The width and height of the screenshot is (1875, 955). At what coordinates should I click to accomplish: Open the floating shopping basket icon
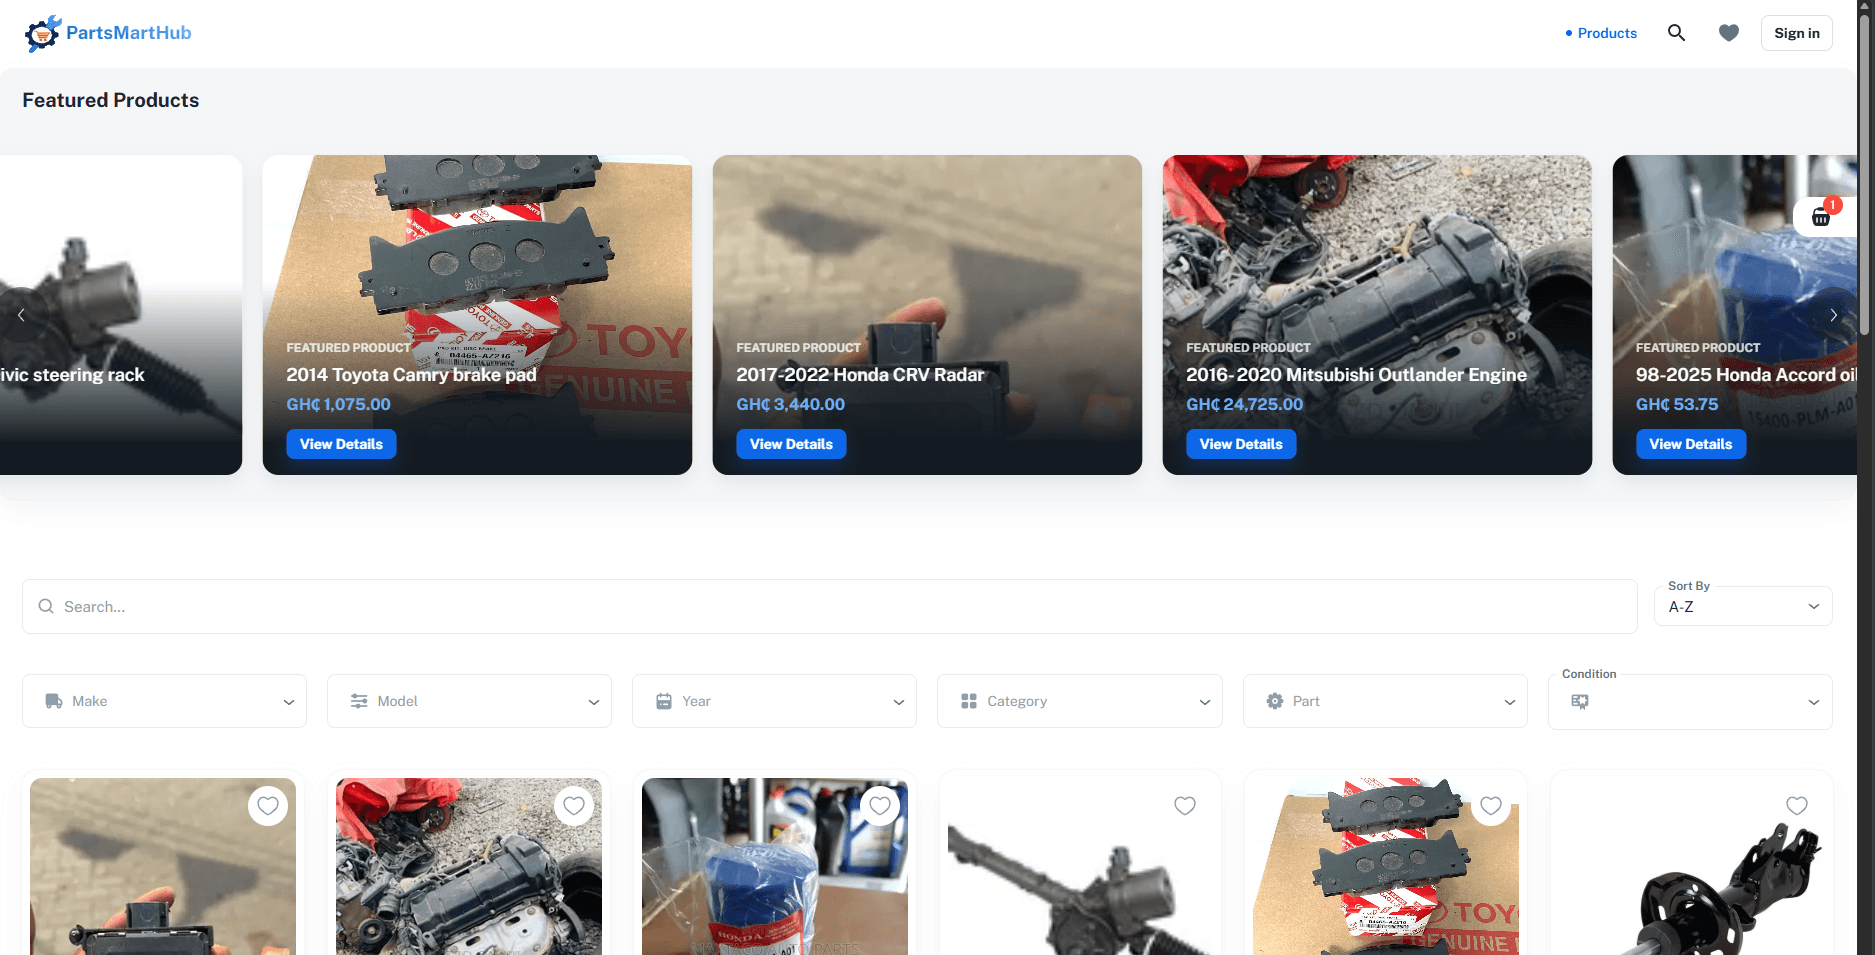click(x=1822, y=216)
